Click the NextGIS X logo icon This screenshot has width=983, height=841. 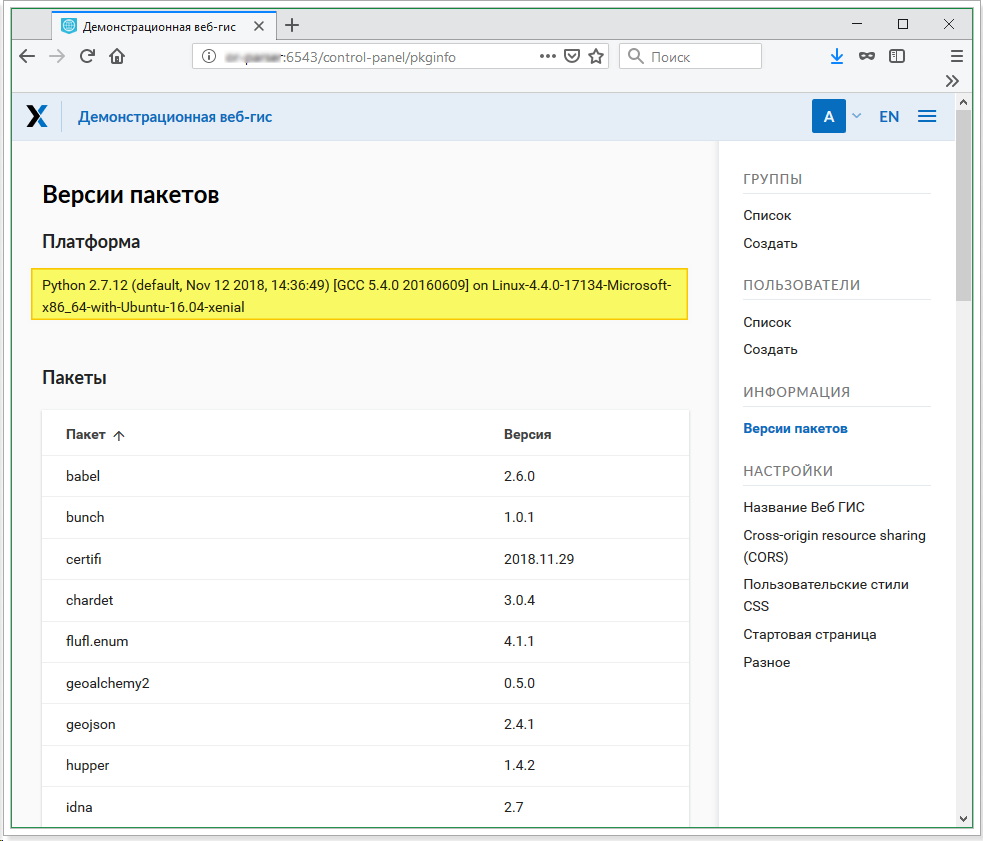tap(37, 117)
